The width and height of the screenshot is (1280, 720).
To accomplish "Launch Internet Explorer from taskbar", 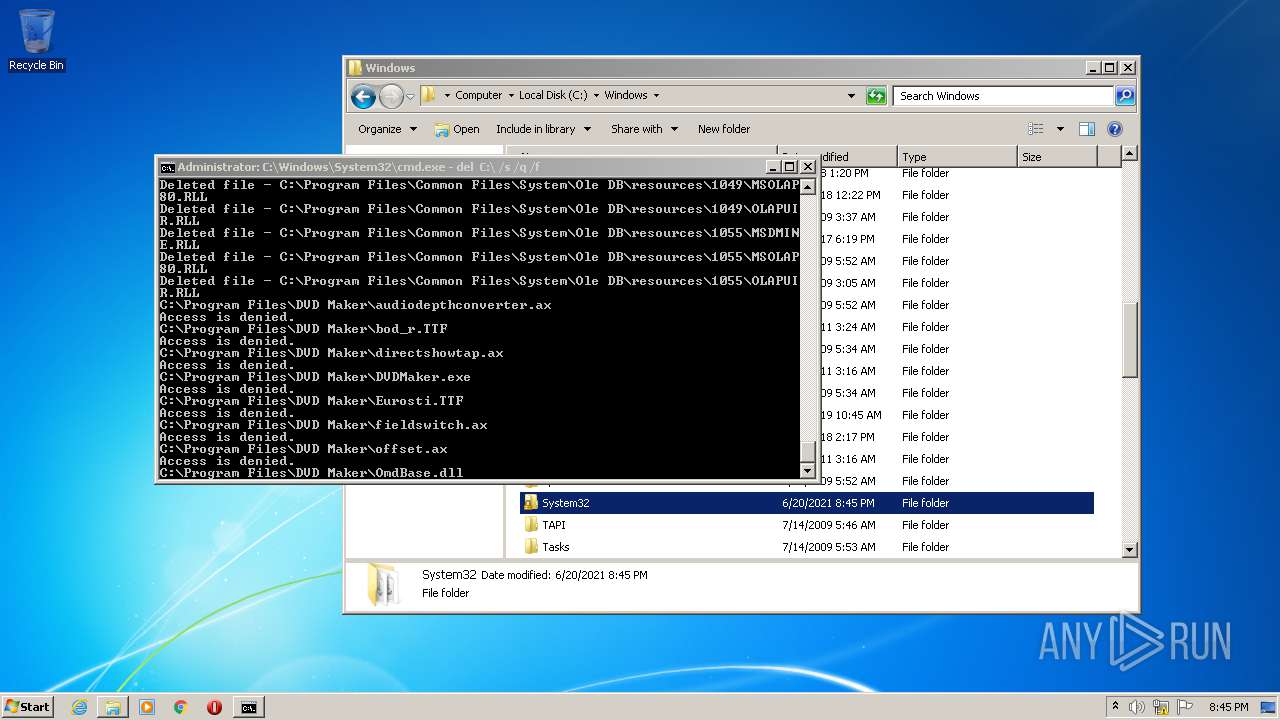I will pyautogui.click(x=80, y=707).
